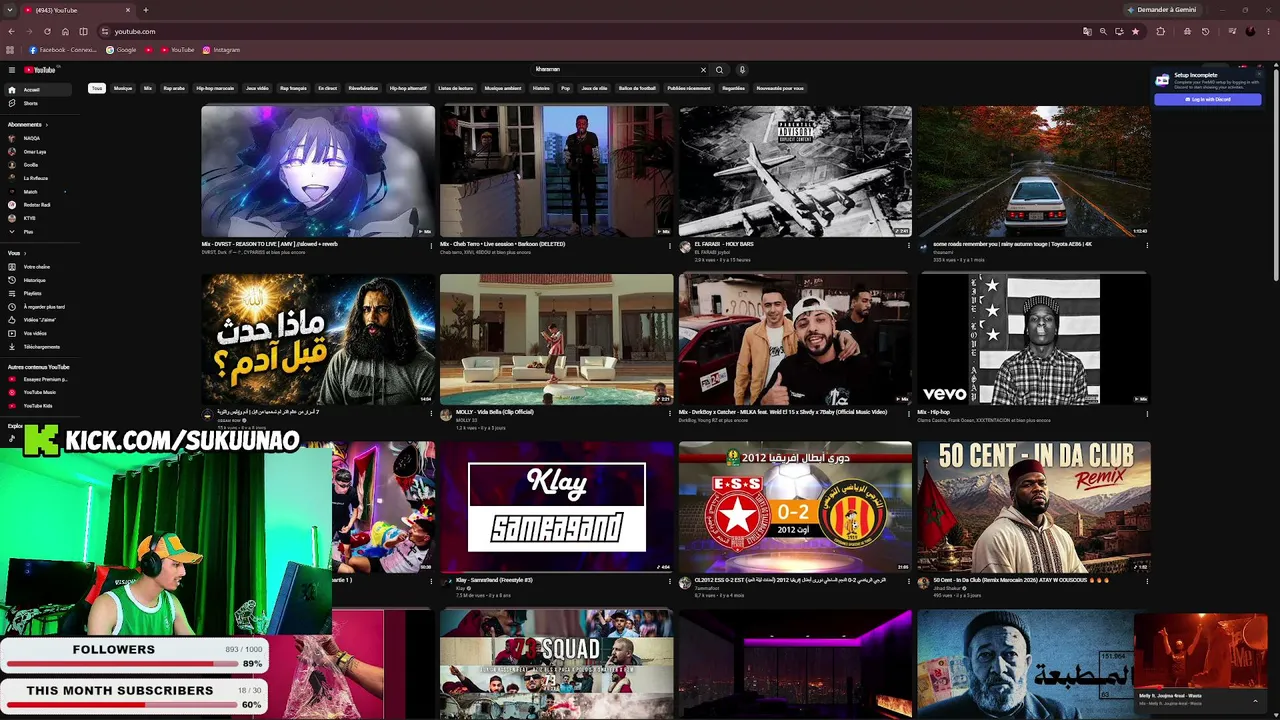Play the 50 Cent In Da Club Remix thumbnail

[1034, 507]
